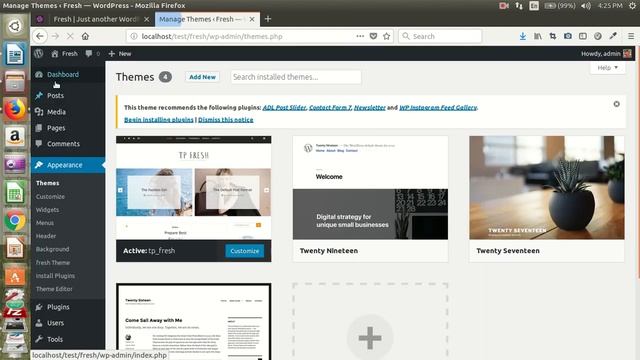Click the Add New theme button
Image resolution: width=640 pixels, height=360 pixels.
[202, 77]
